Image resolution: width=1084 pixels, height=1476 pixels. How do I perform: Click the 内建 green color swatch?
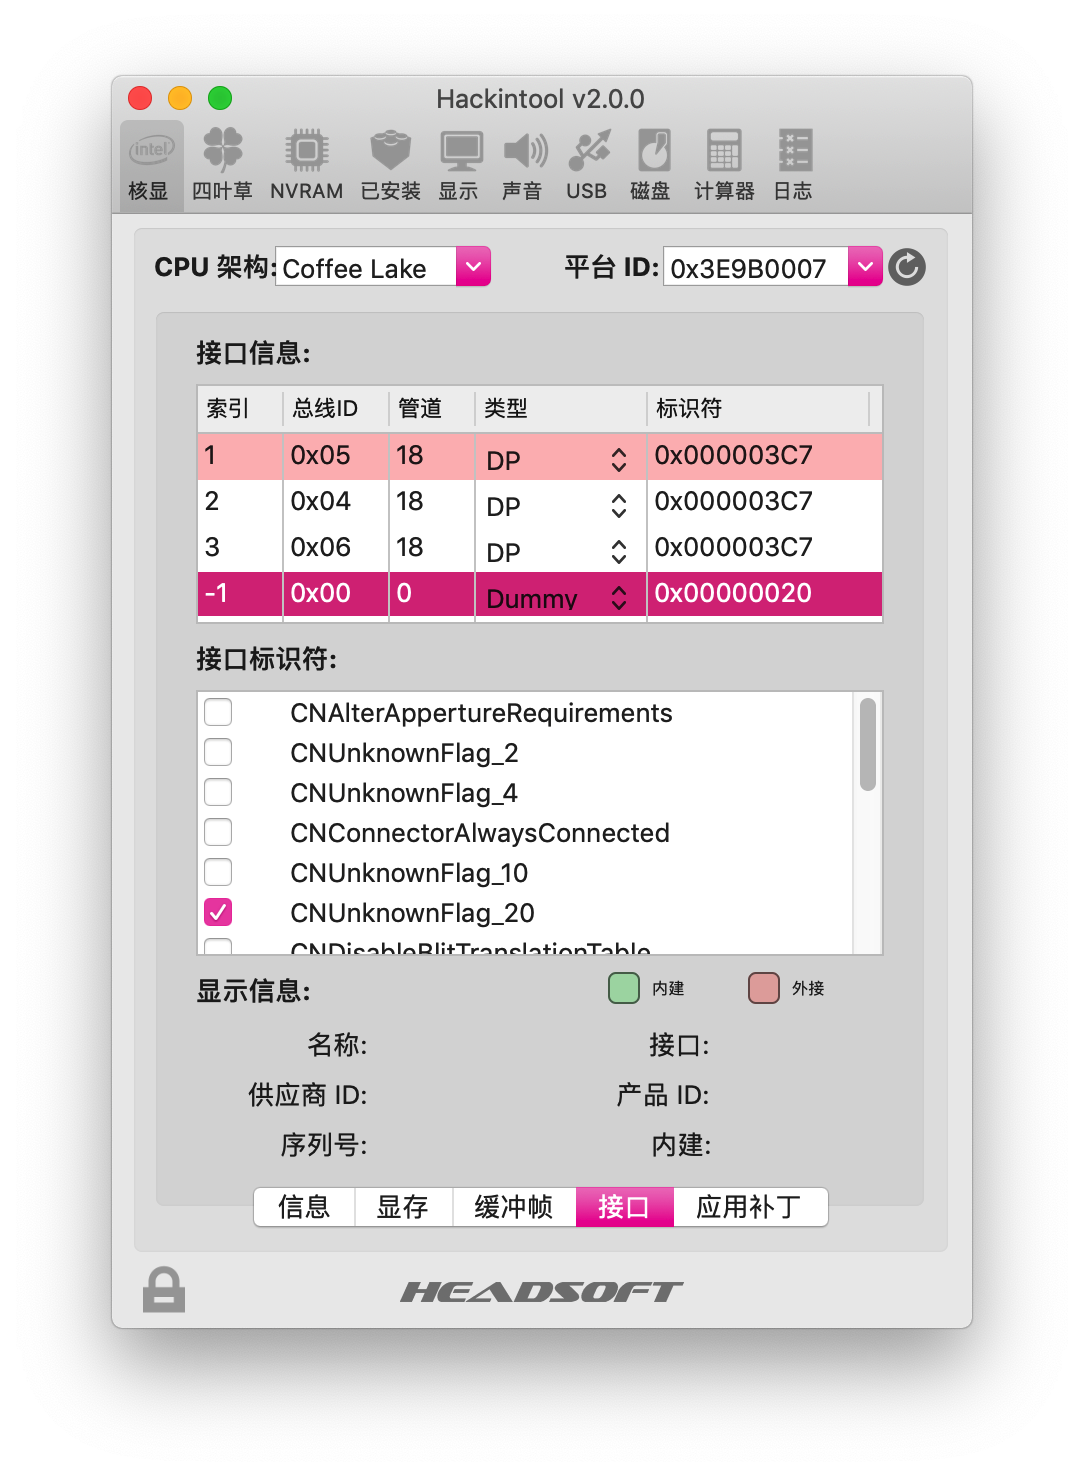624,988
